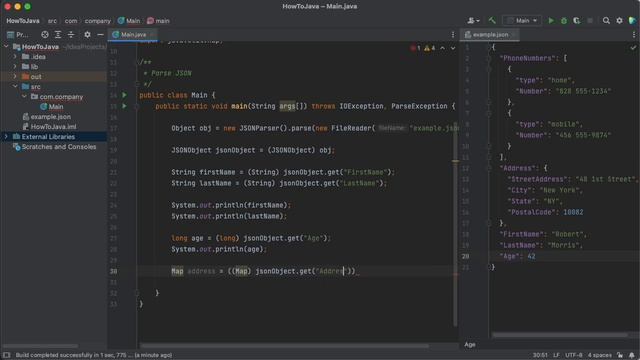The image size is (640, 360).
Task: Run Main with coverage
Action: 577,20
